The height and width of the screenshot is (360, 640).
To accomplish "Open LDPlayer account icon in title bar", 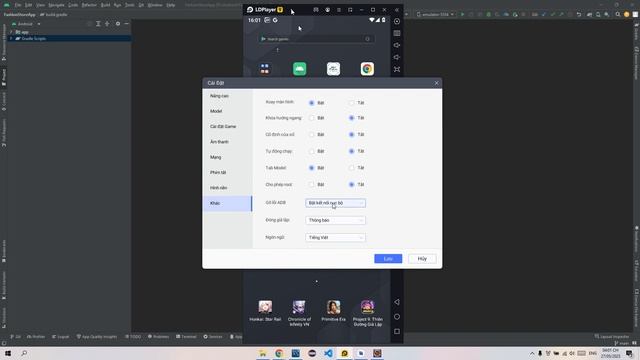I will point(327,9).
